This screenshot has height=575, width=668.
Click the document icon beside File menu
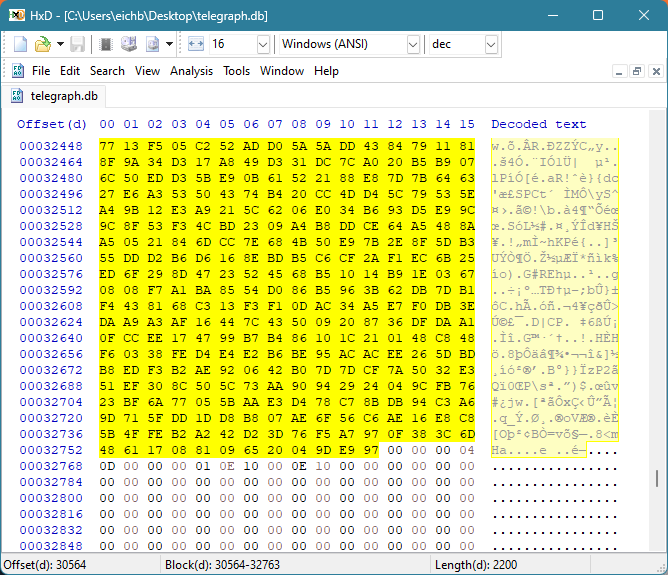coord(17,71)
